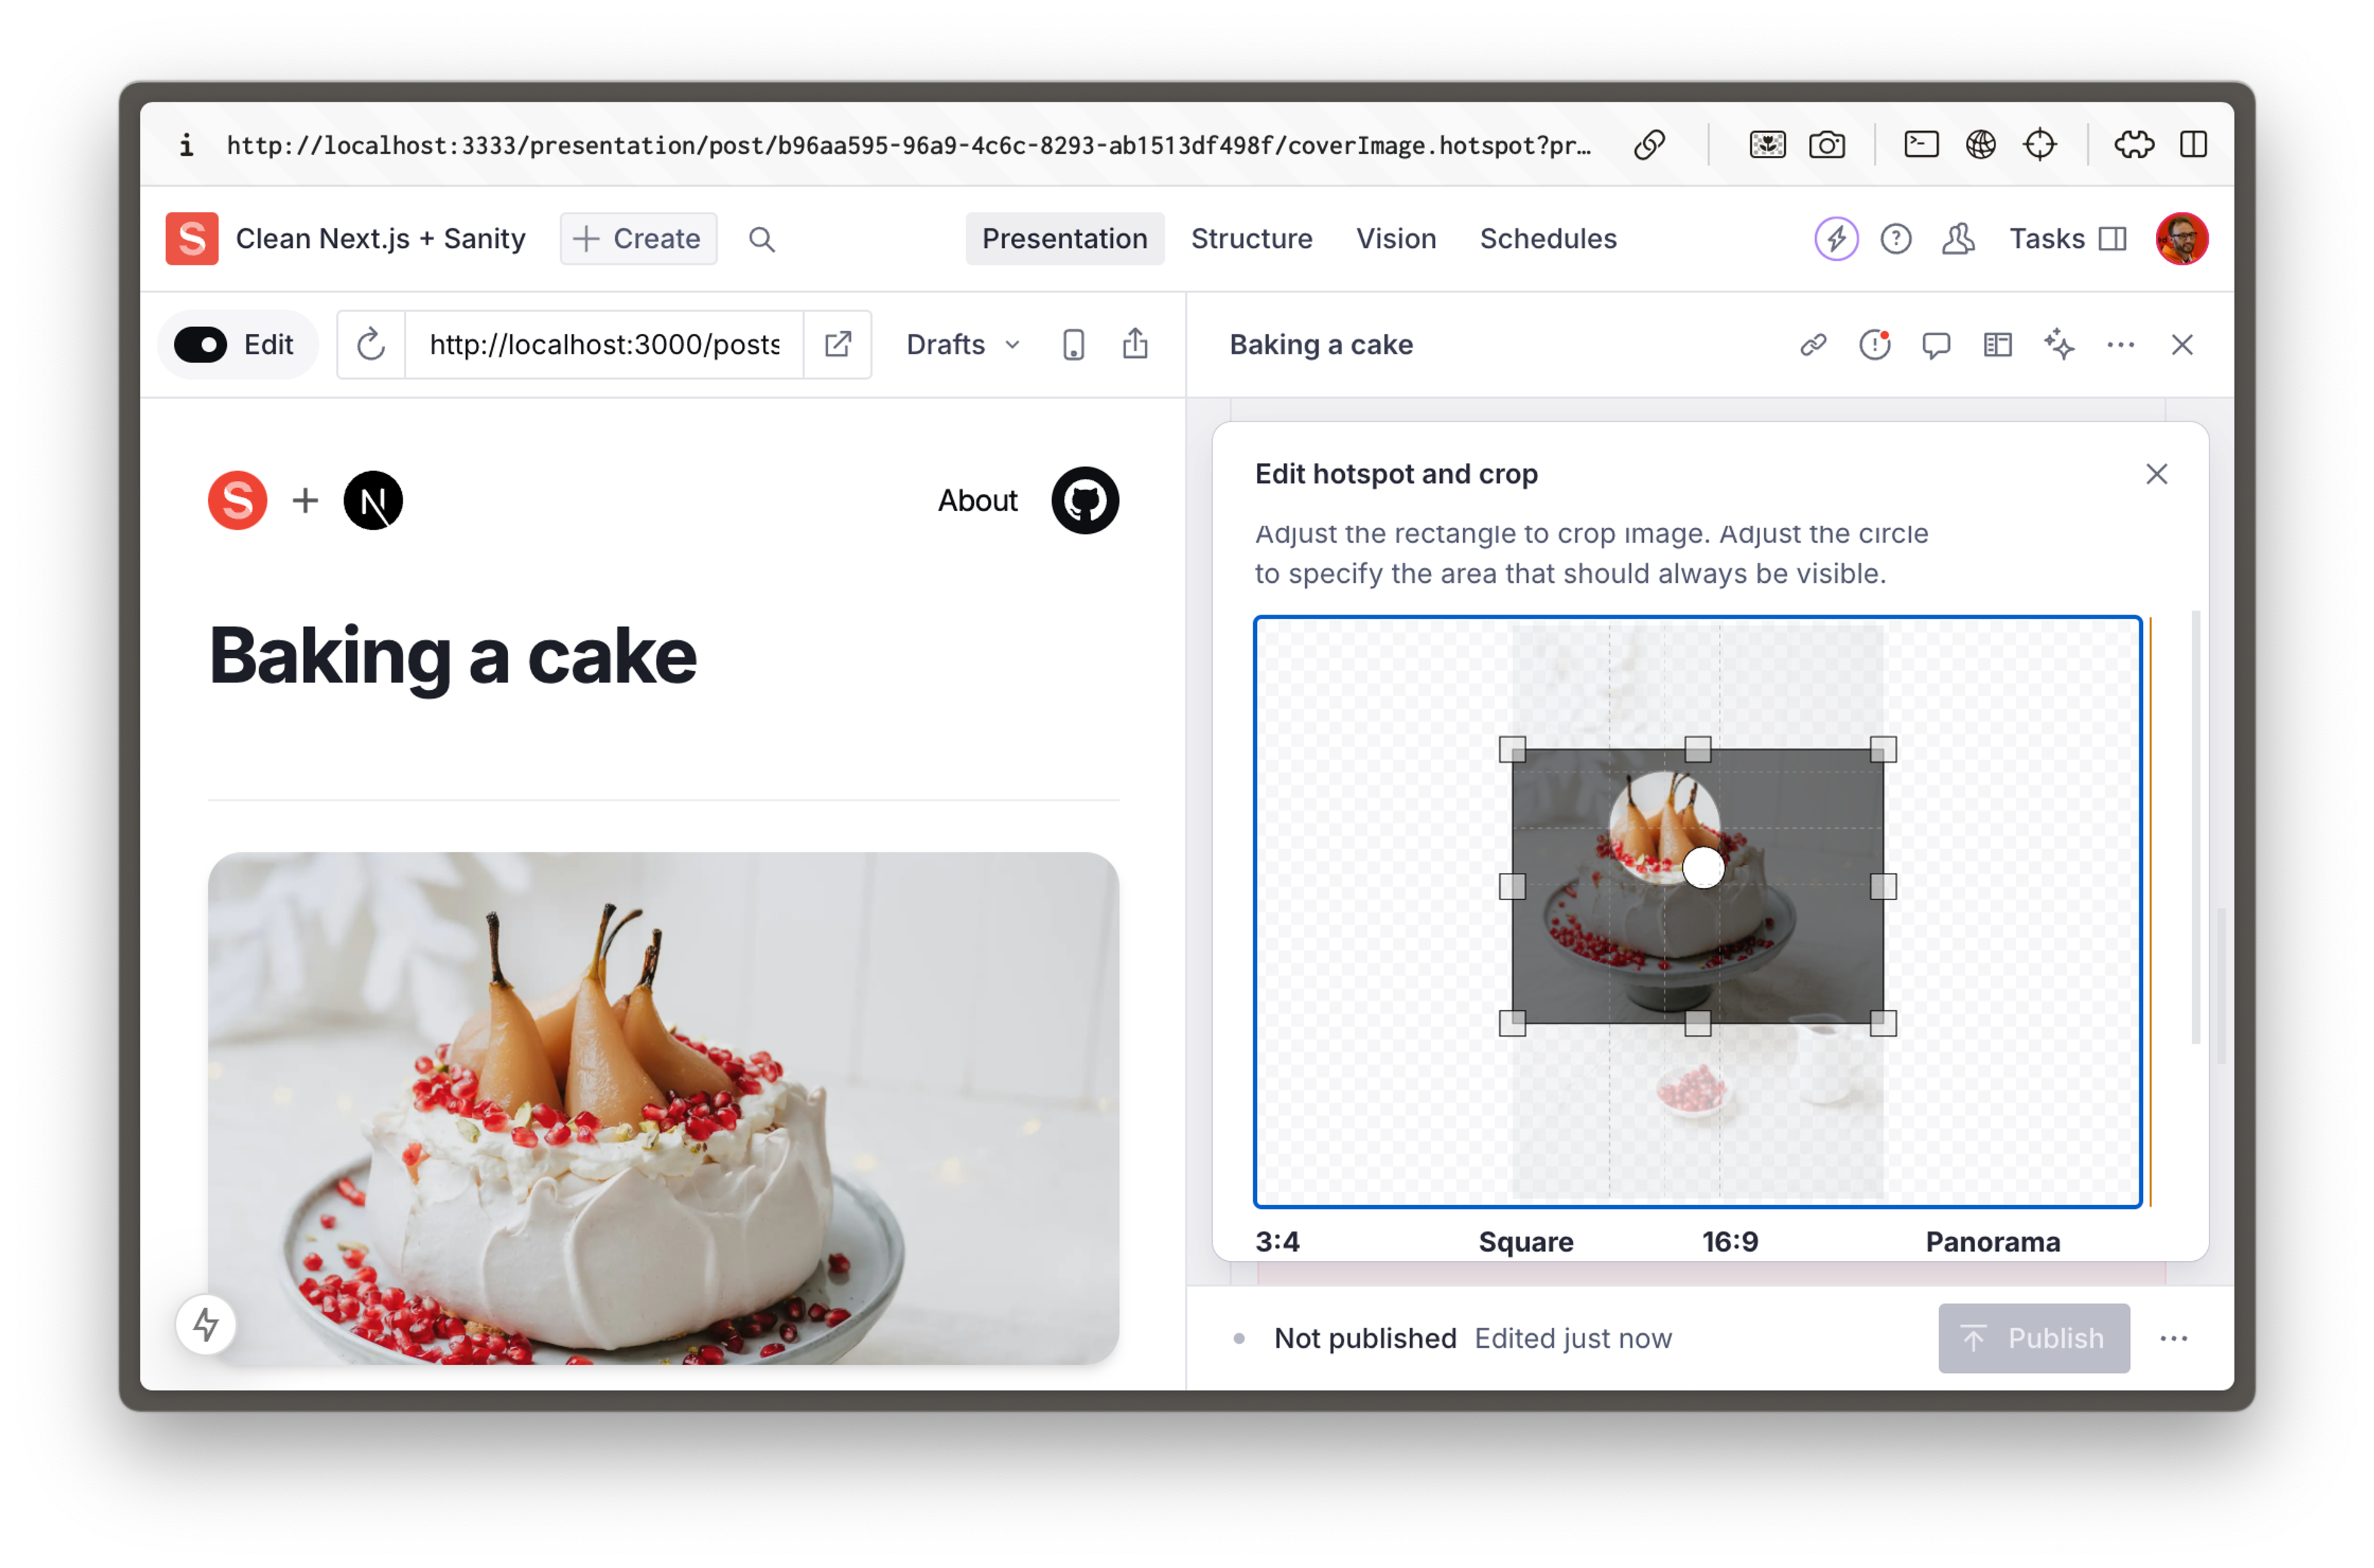Viewport: 2374px width, 1568px height.
Task: Switch to the Structure tab
Action: 1251,239
